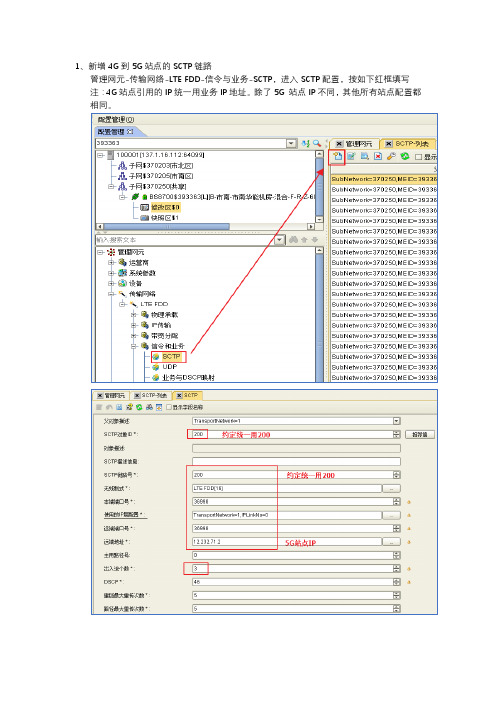This screenshot has width=496, height=702.
Task: Select the SCTP tab in the form panel
Action: click(188, 395)
